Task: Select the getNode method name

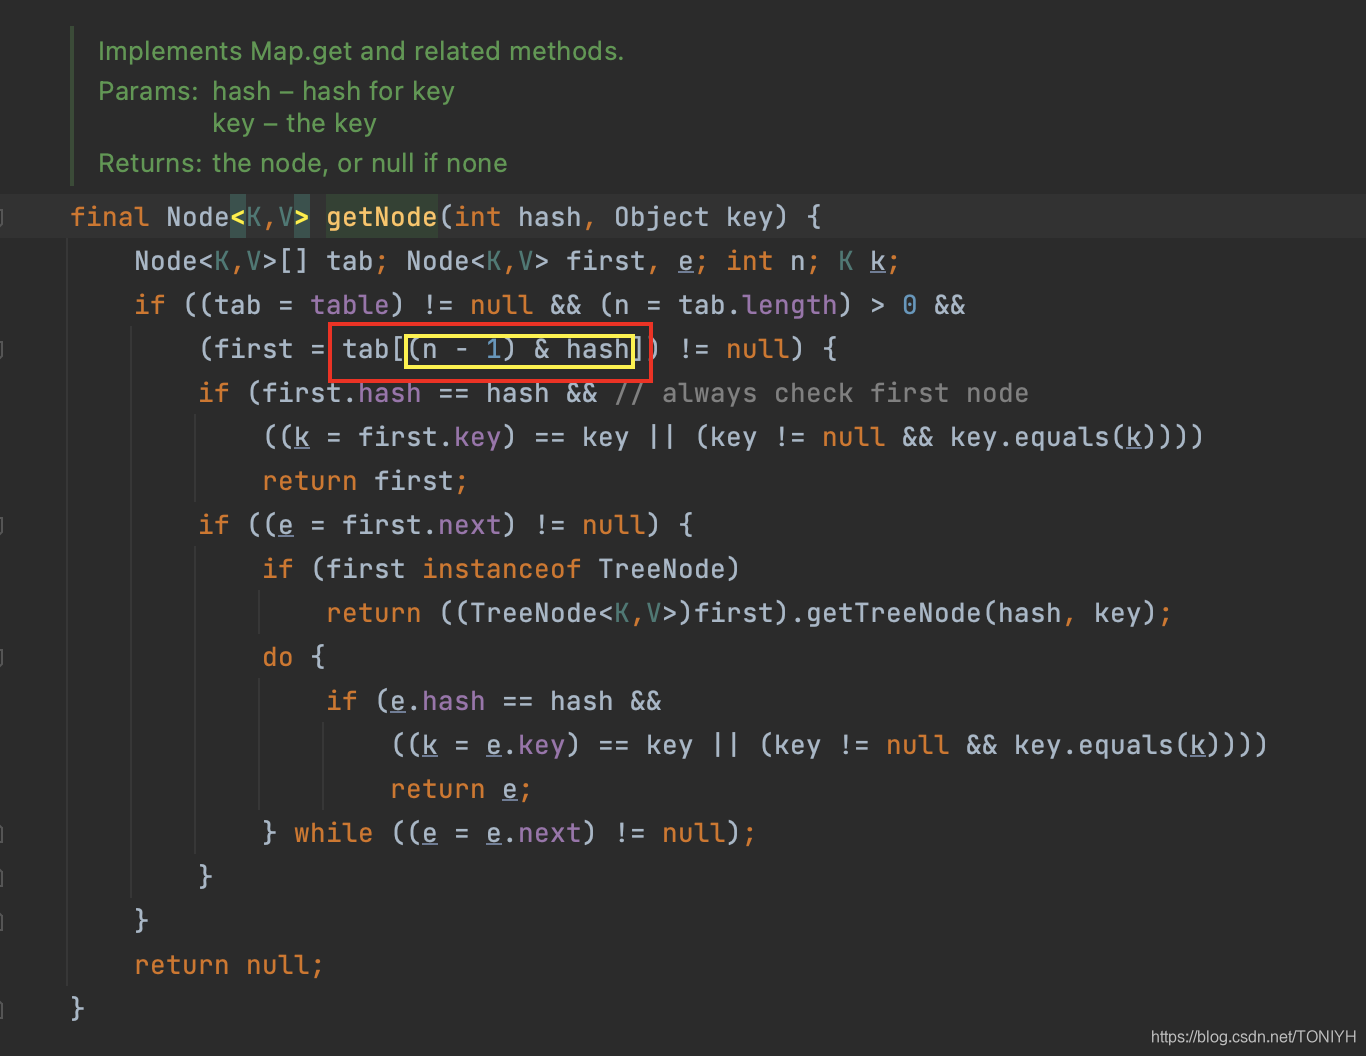Action: click(x=381, y=217)
